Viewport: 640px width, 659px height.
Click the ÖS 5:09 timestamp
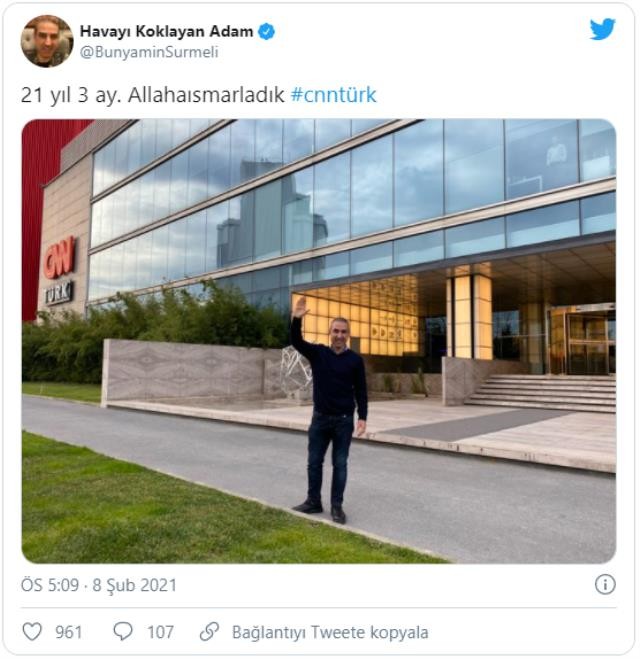click(50, 585)
